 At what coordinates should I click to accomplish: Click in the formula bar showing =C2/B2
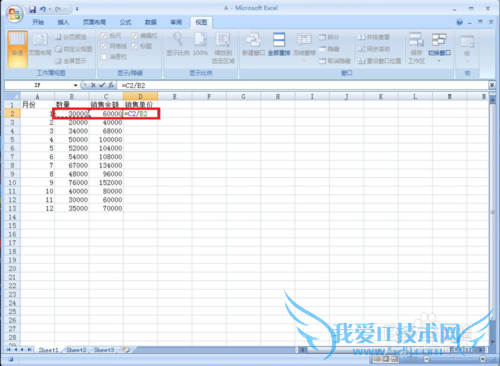303,85
